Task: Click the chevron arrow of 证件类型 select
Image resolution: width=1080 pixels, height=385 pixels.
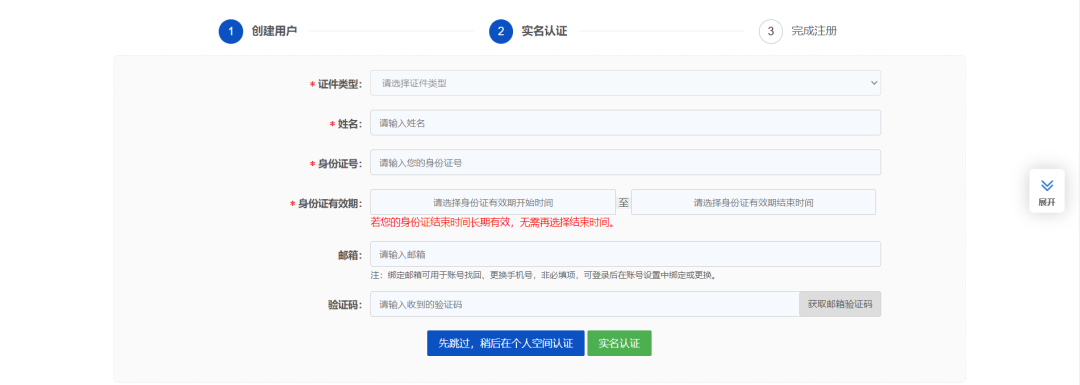Action: click(873, 83)
